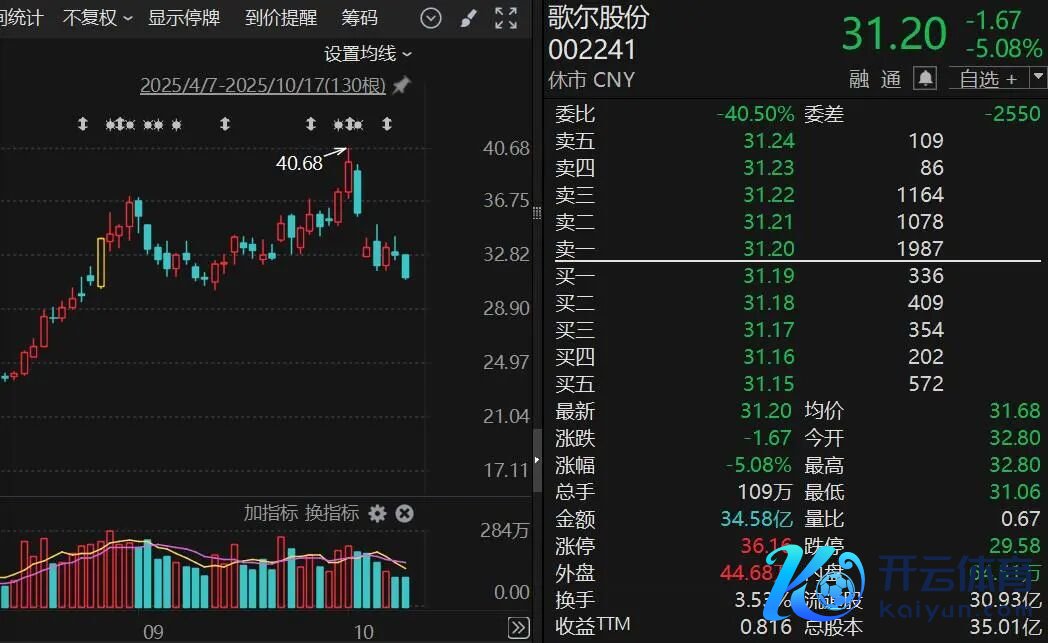The image size is (1048, 643).
Task: Click the panel divider collapse handle
Action: (537, 460)
